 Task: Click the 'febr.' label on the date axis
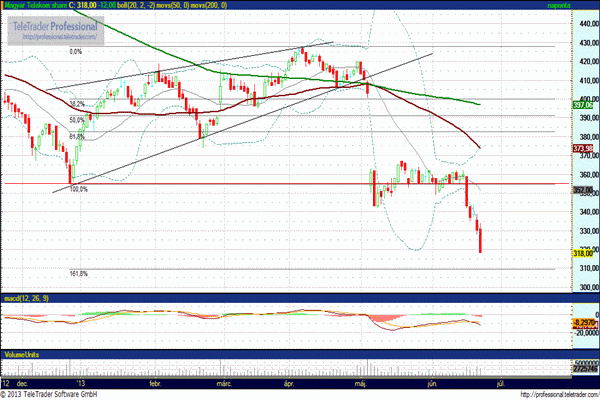tap(154, 383)
